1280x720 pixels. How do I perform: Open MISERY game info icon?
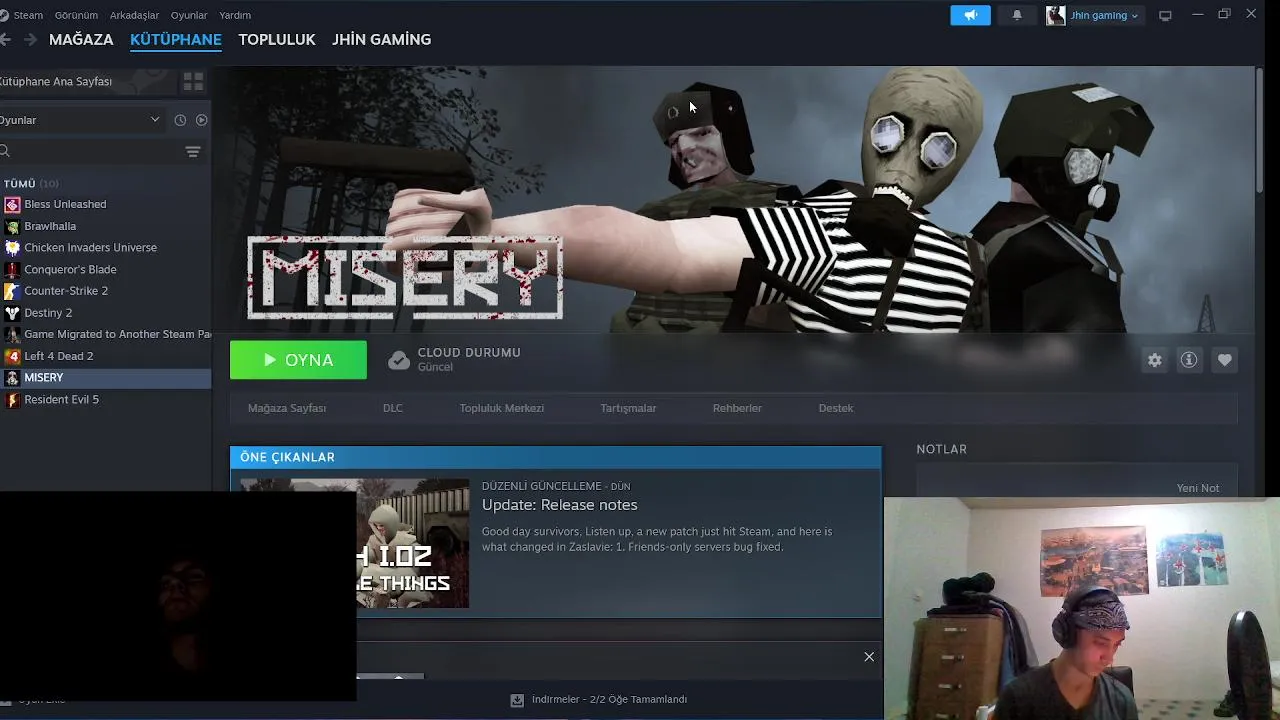click(x=1189, y=360)
